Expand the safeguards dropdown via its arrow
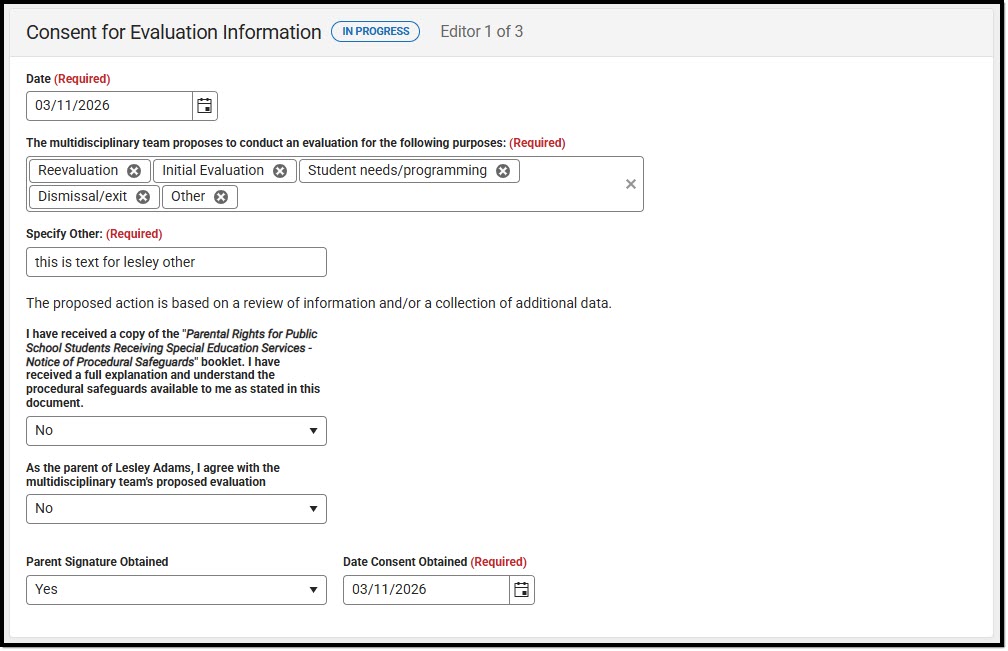The height and width of the screenshot is (651, 1008). tap(315, 431)
